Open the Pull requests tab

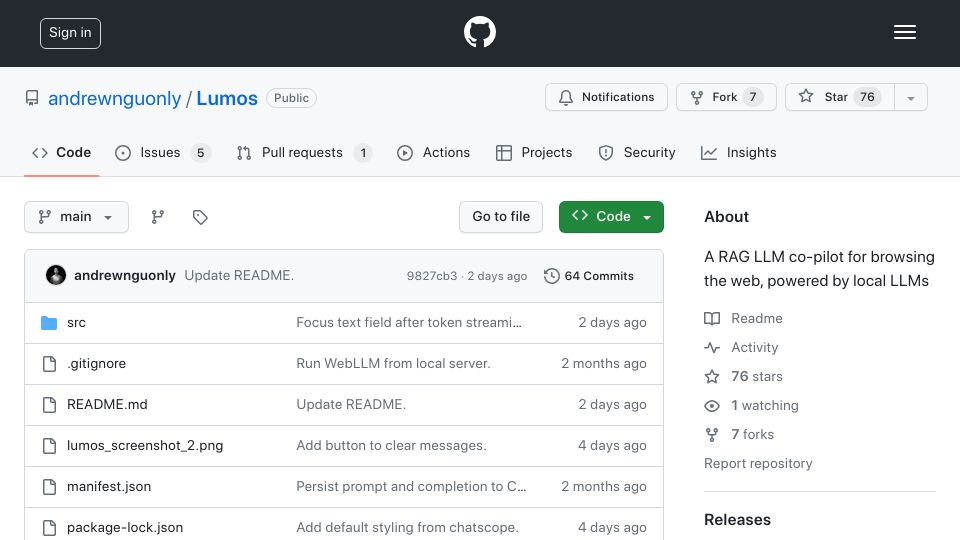(x=304, y=152)
